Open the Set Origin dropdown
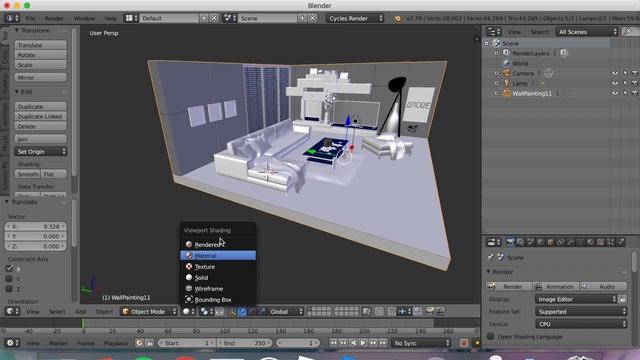Viewport: 640px width, 360px height. [x=40, y=151]
